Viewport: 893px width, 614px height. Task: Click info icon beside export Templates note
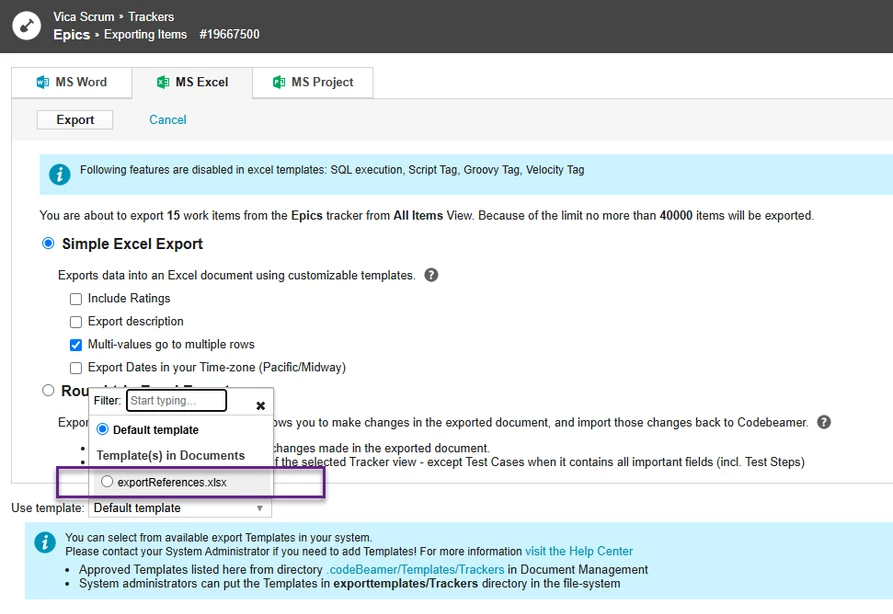45,542
